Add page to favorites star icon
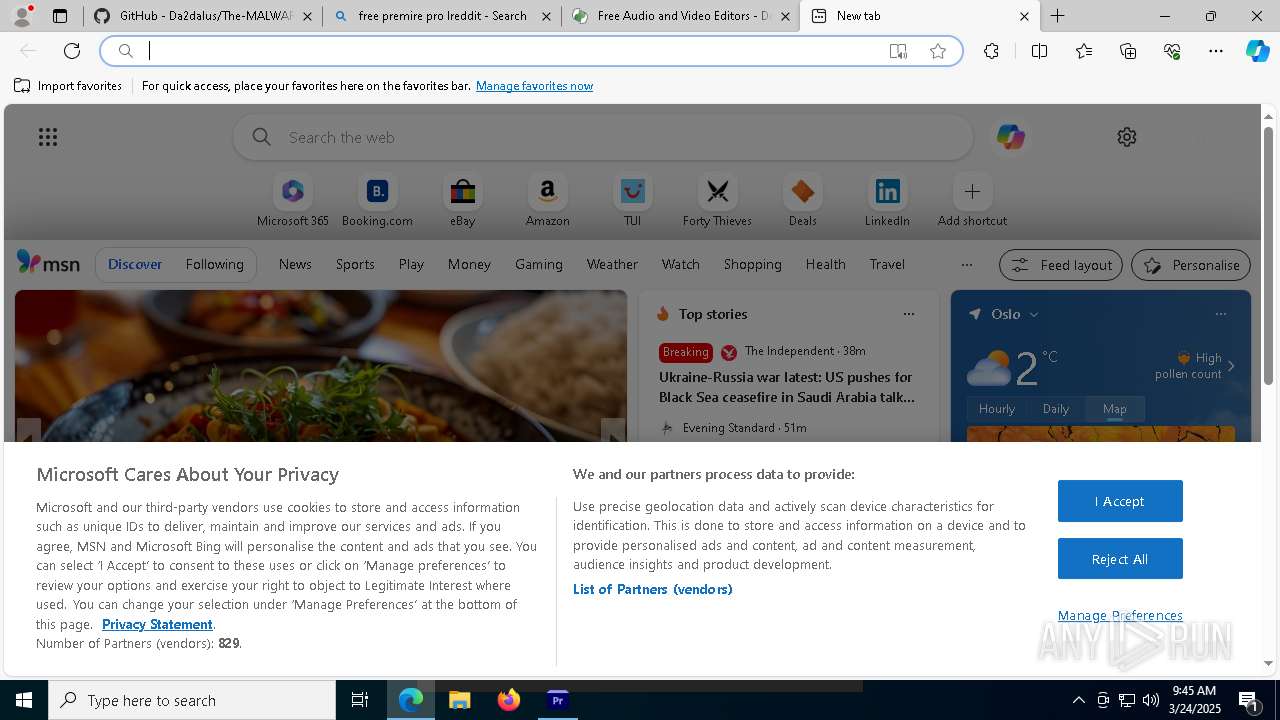This screenshot has width=1280, height=720. (x=938, y=51)
